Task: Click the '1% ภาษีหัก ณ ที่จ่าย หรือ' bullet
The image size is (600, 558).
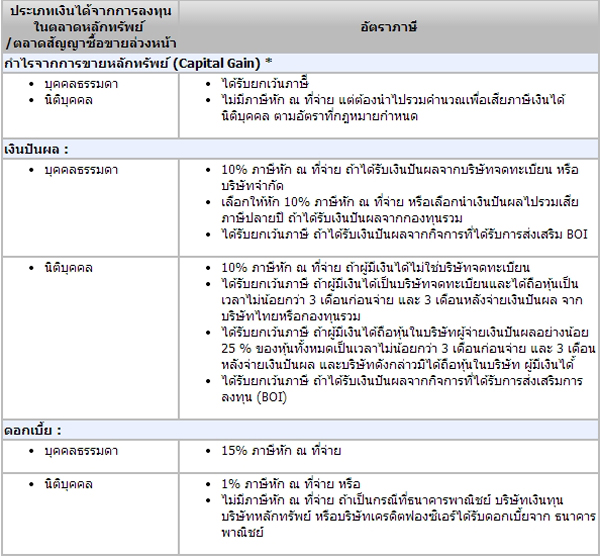Action: (291, 484)
